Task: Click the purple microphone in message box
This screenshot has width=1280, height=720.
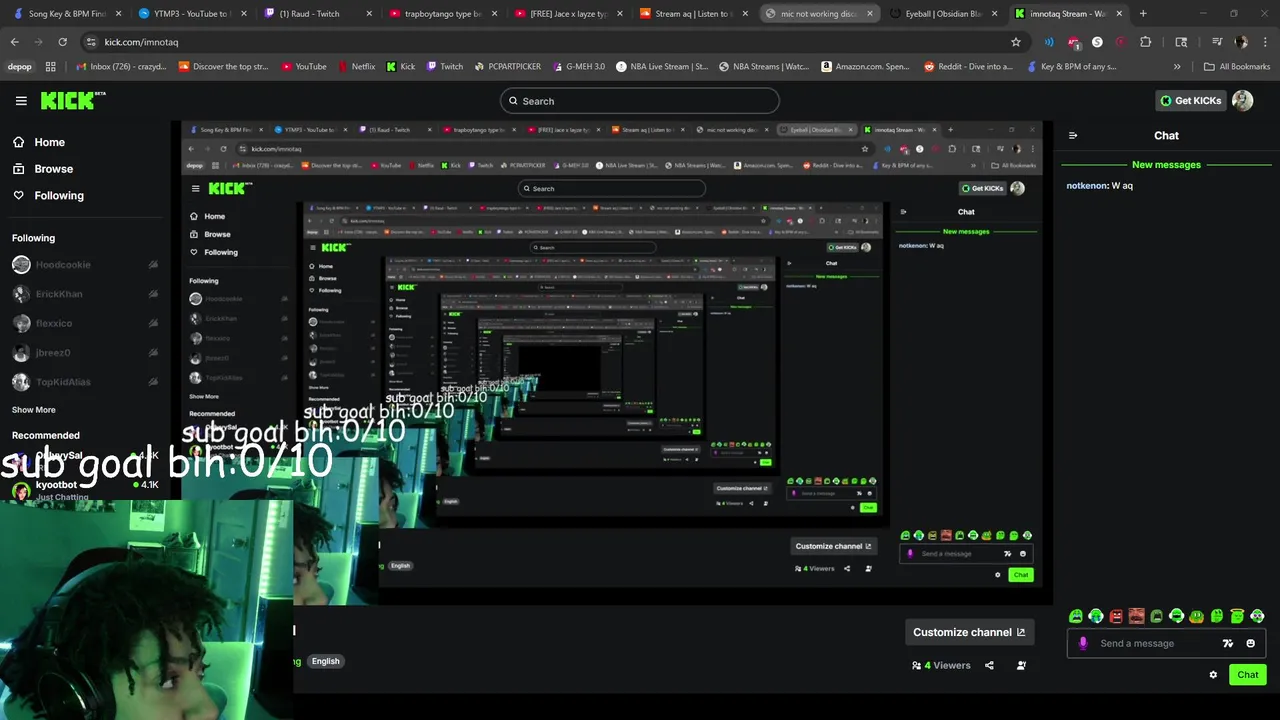Action: (x=1083, y=644)
